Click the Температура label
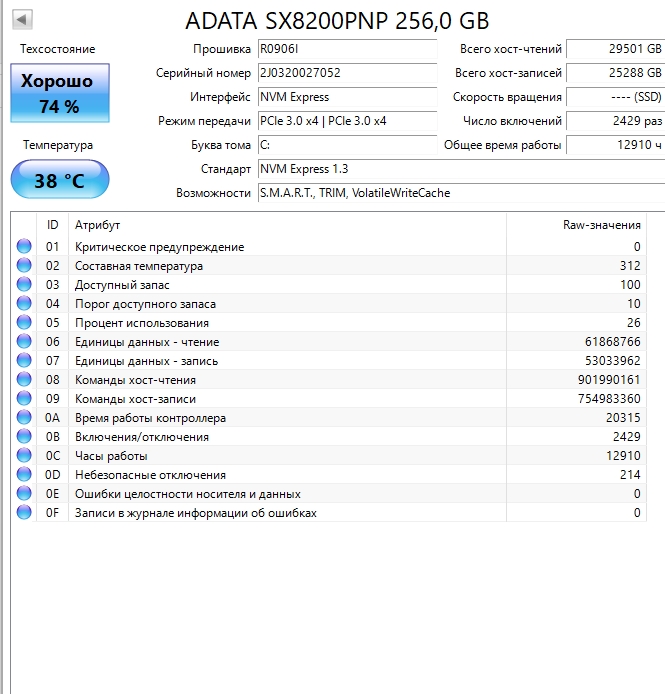 58,145
